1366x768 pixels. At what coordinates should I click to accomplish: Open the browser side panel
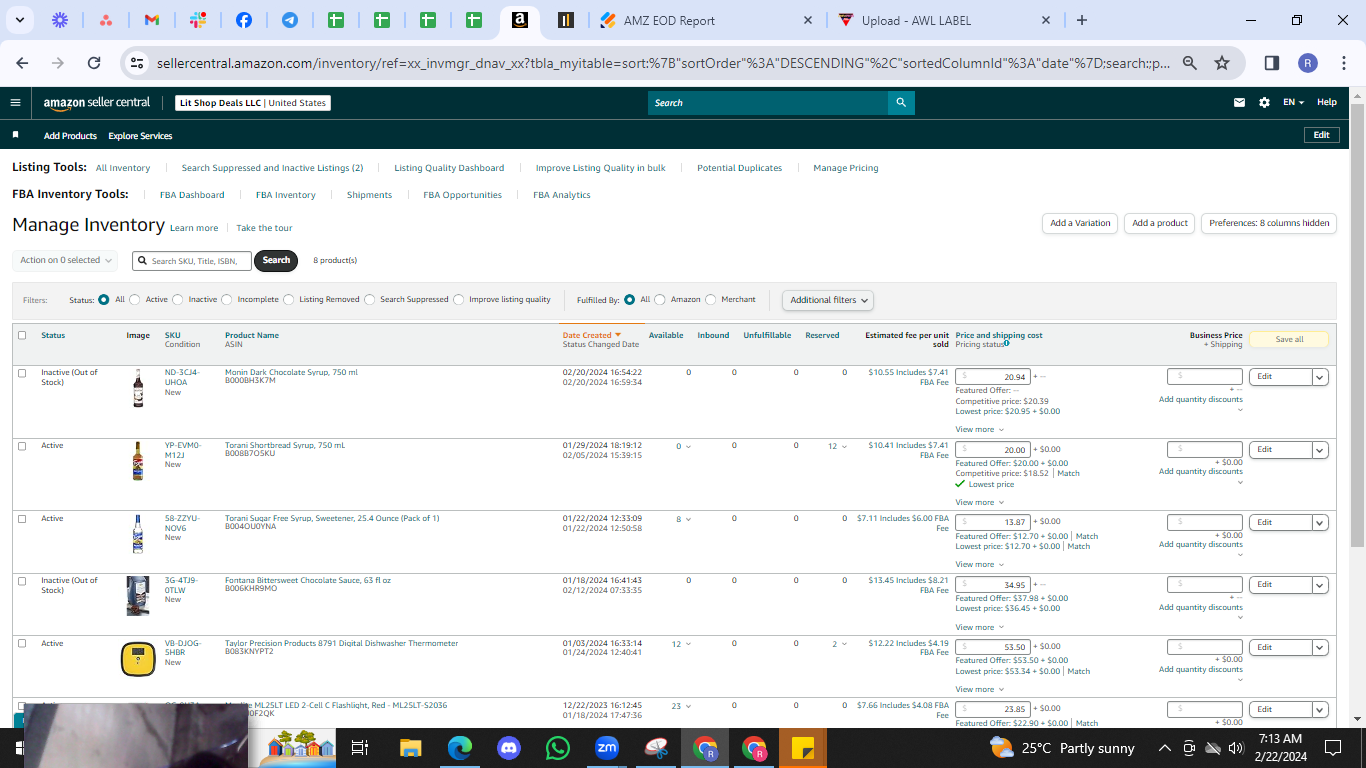click(x=1272, y=63)
